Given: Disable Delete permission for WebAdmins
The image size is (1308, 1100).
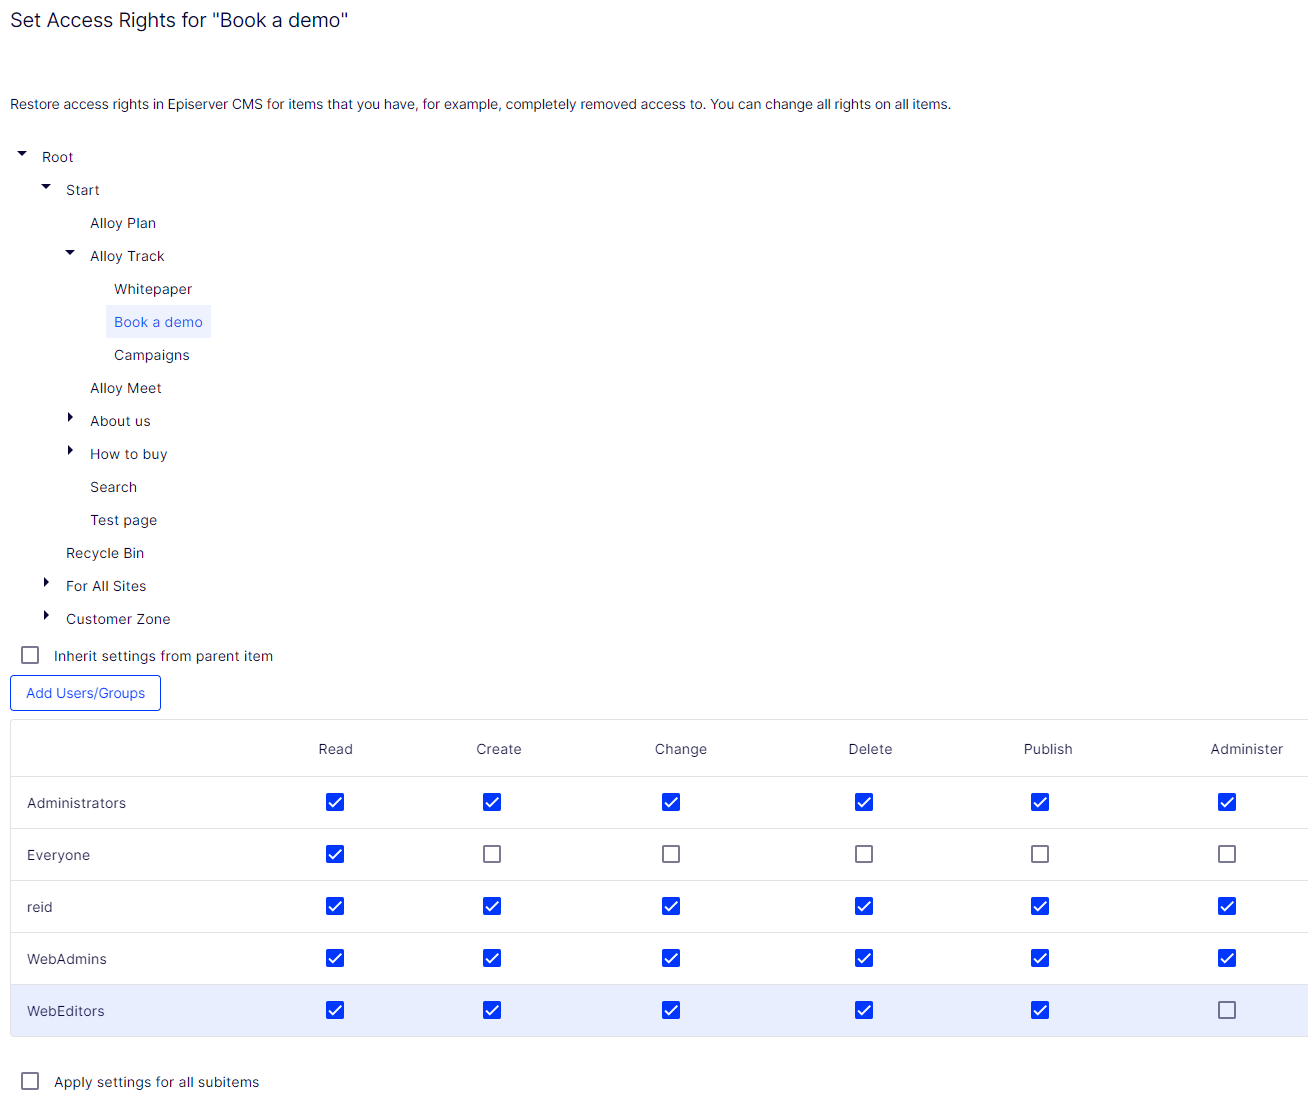Looking at the screenshot, I should (x=862, y=957).
